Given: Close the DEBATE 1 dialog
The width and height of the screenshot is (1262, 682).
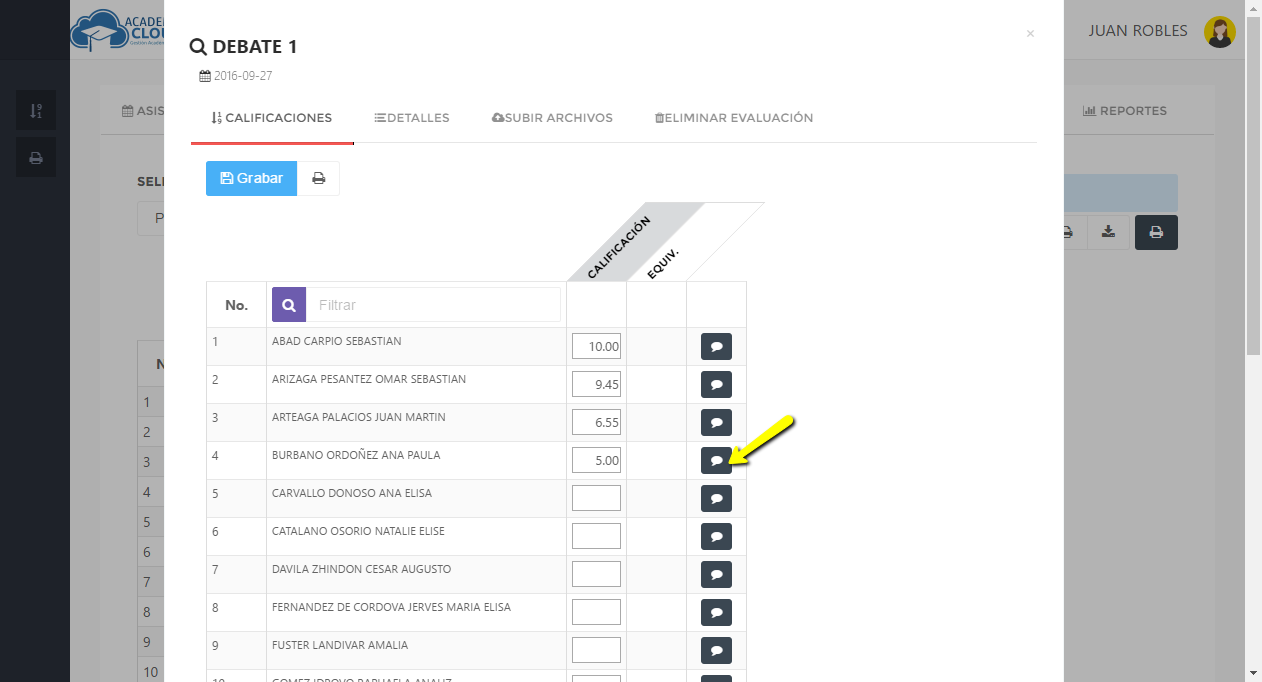Looking at the screenshot, I should click(1030, 34).
